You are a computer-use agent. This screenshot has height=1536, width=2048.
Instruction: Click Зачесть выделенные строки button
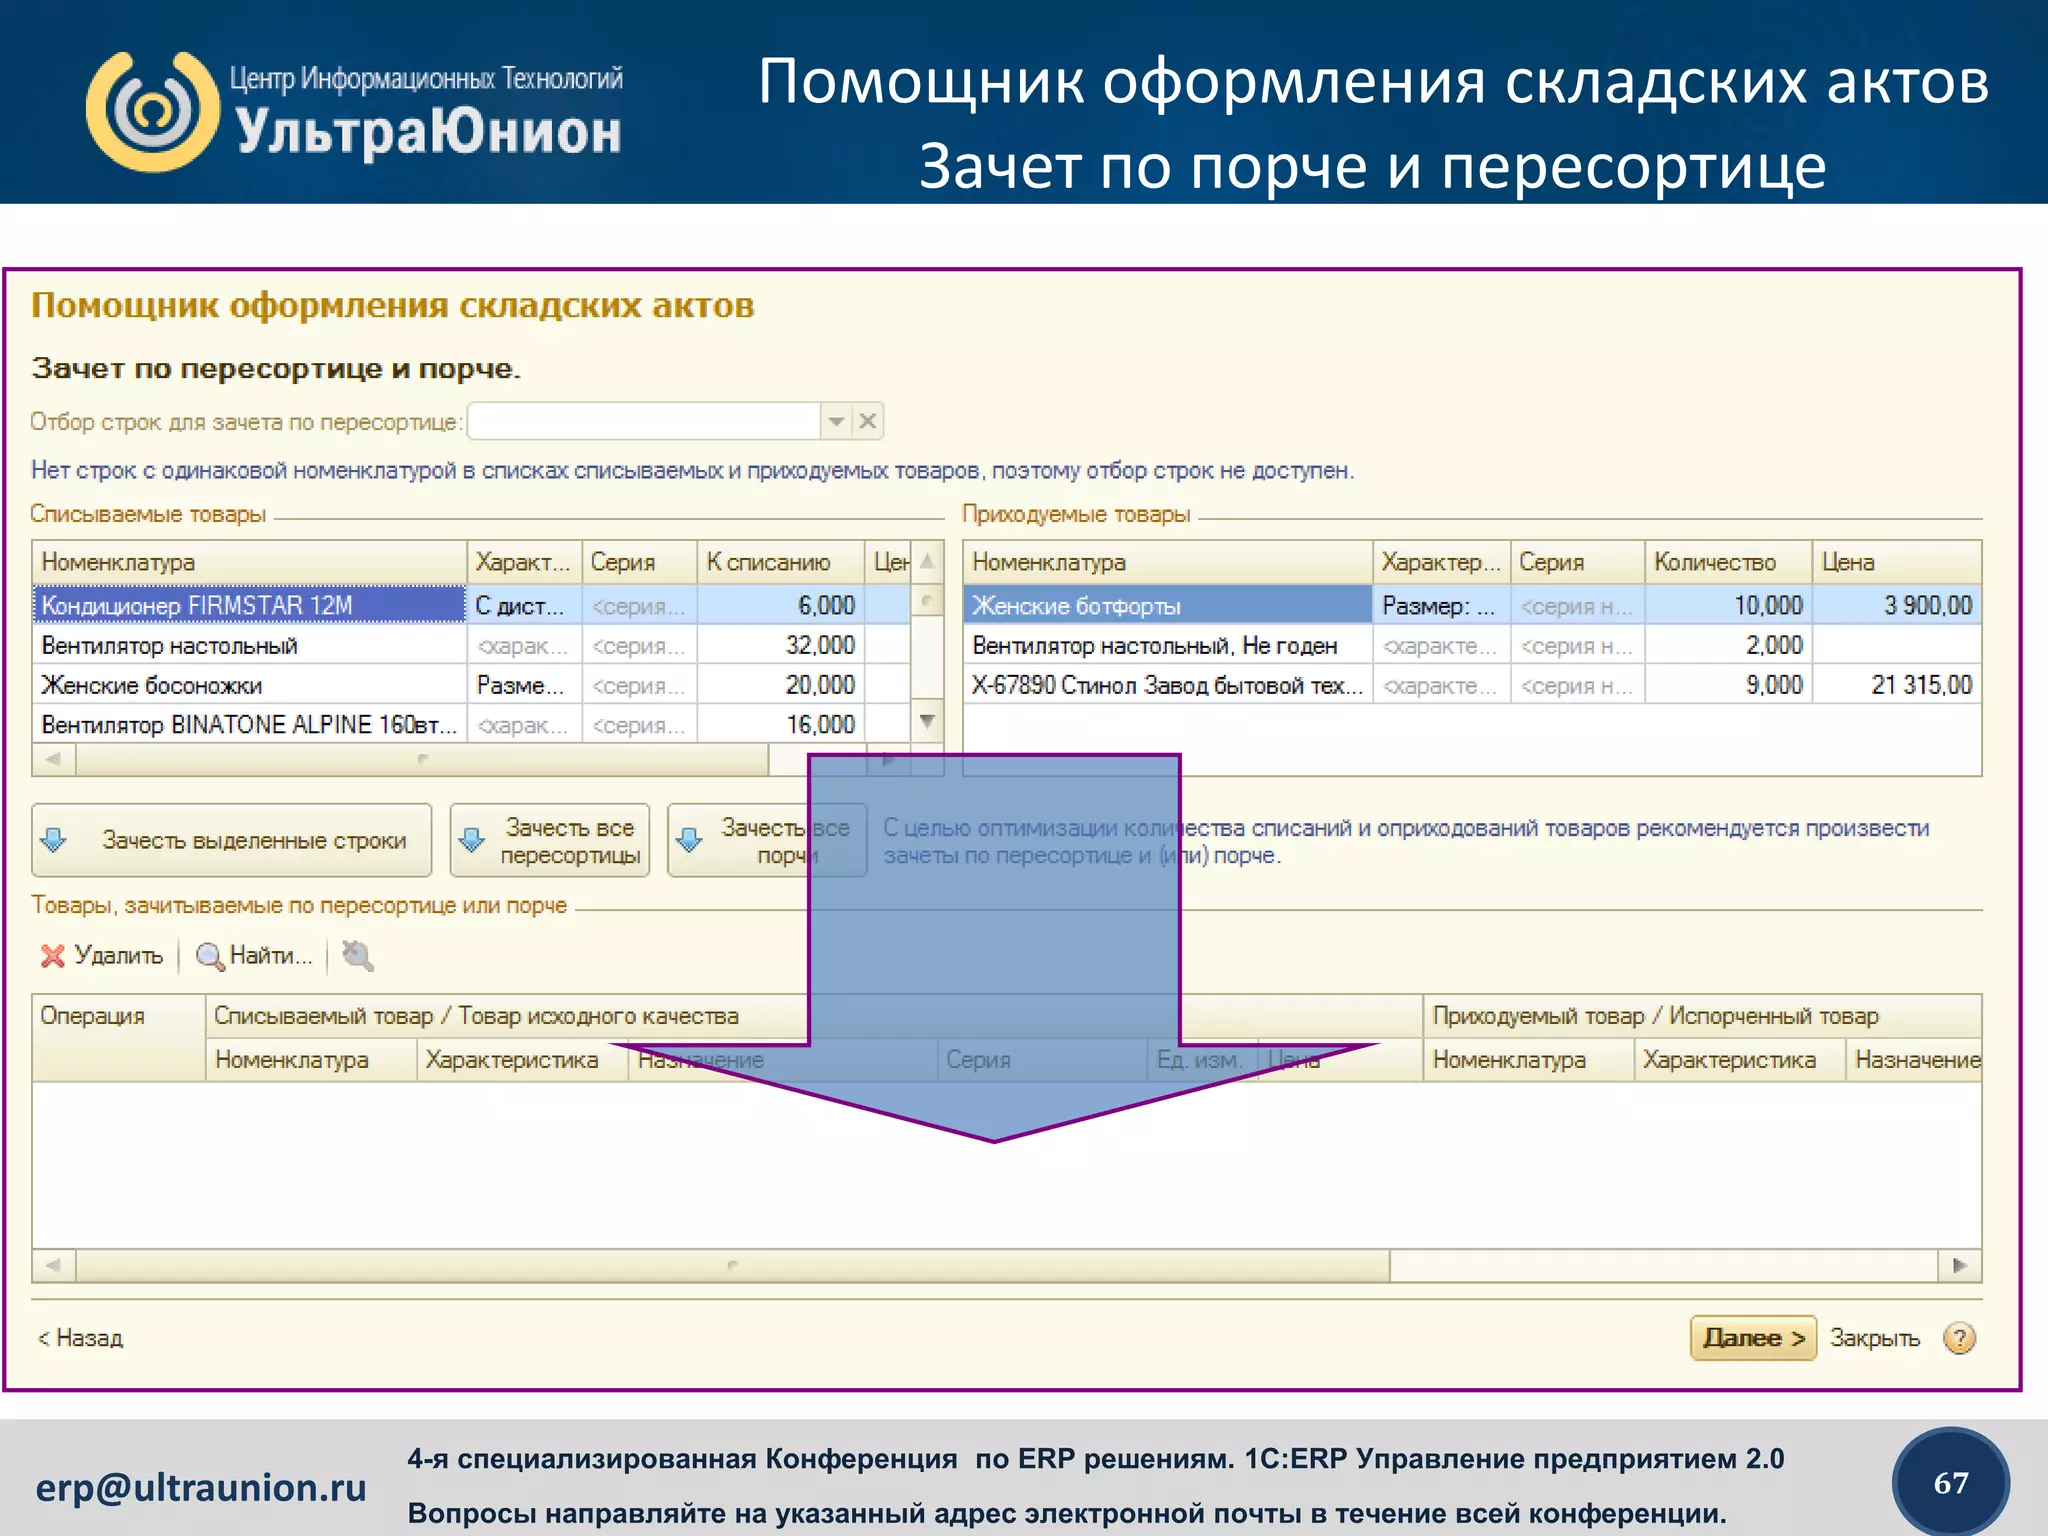[232, 840]
